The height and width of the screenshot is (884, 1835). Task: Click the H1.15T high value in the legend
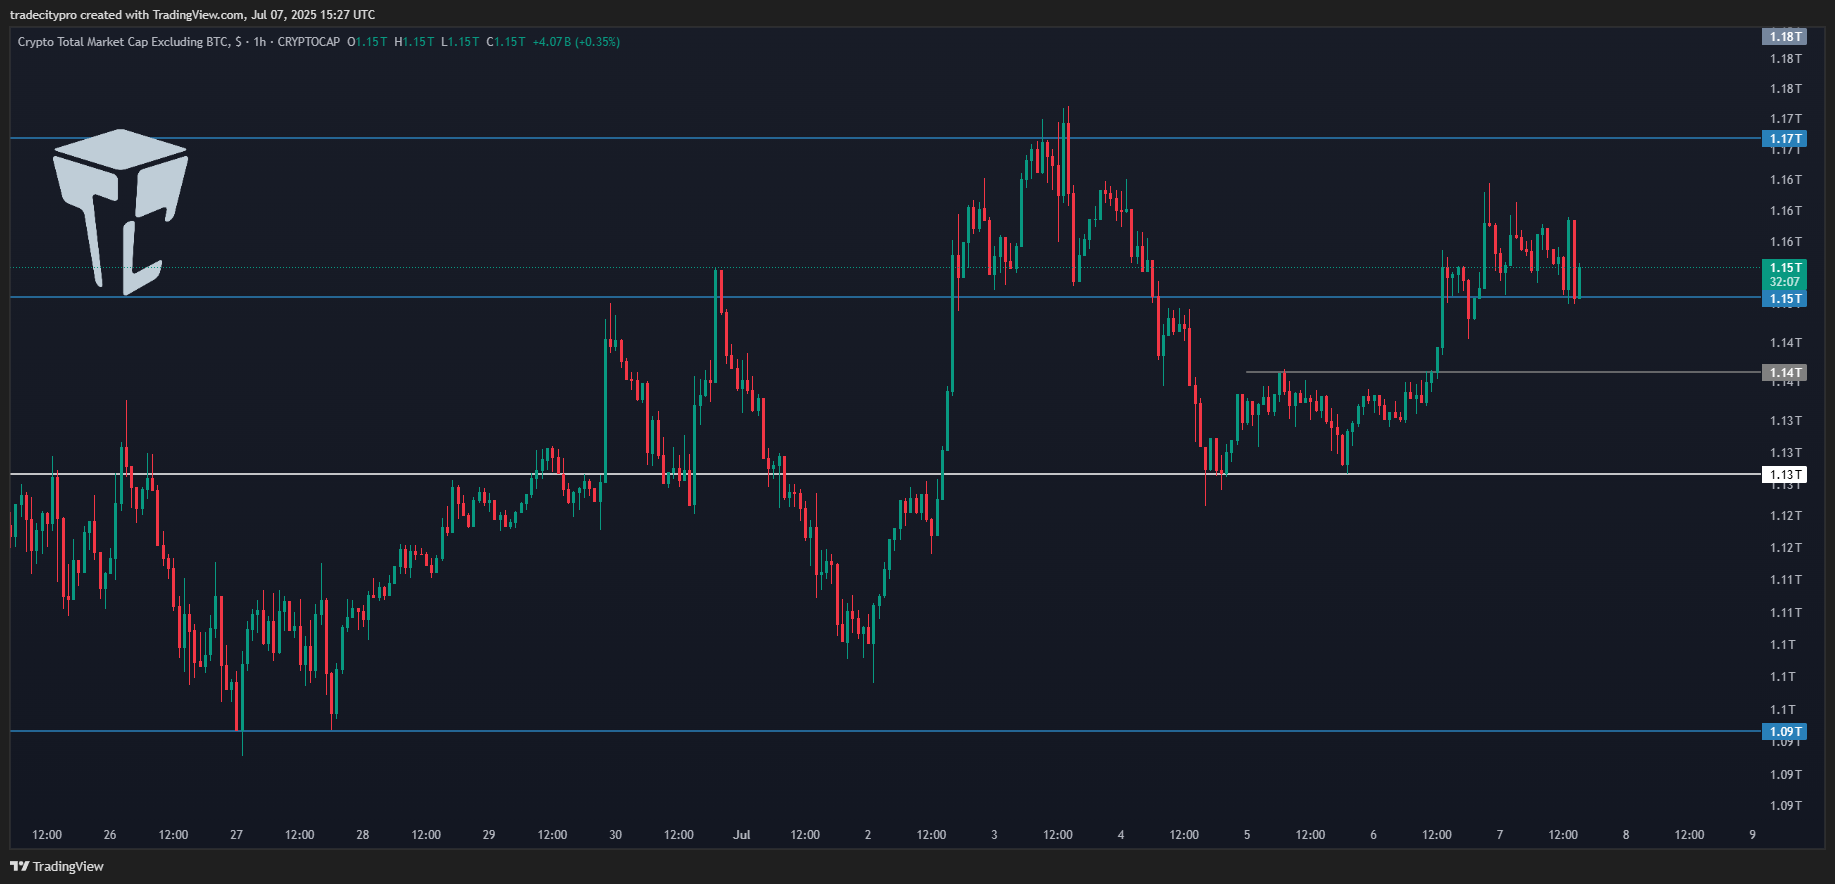(414, 42)
